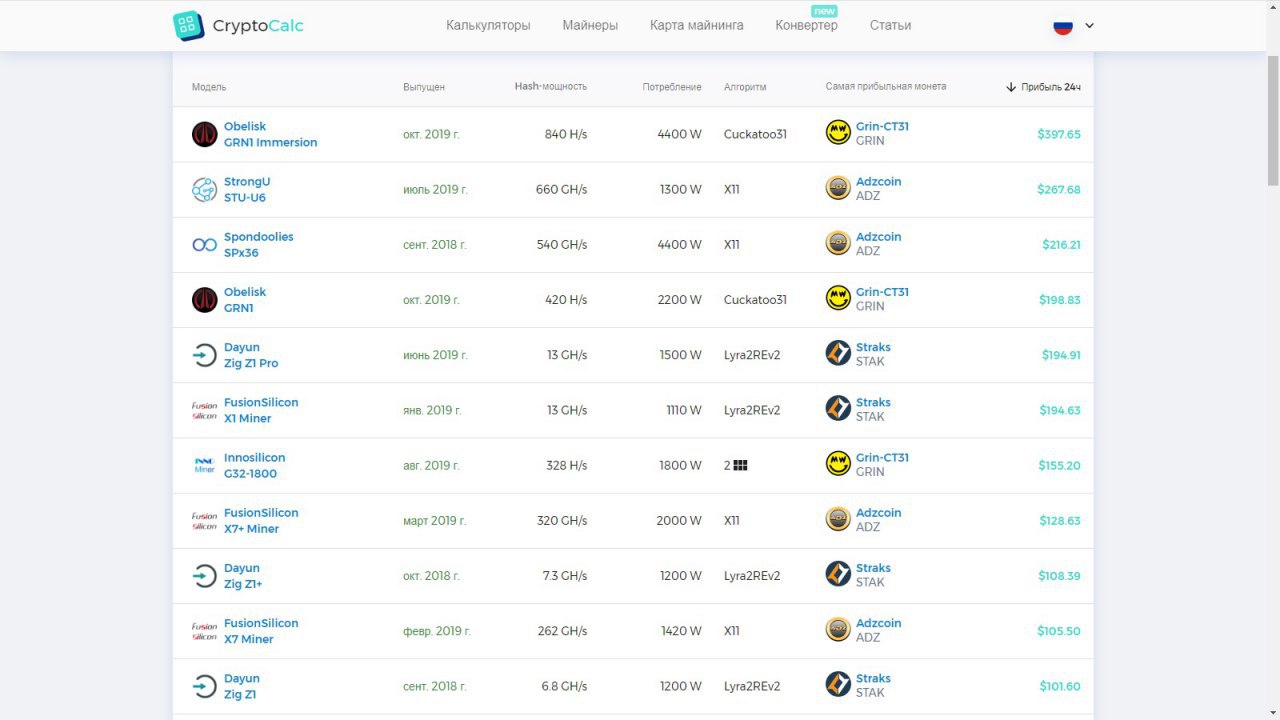Open the Dayun Zig Z1 Pro link
The width and height of the screenshot is (1280, 720).
coord(251,355)
